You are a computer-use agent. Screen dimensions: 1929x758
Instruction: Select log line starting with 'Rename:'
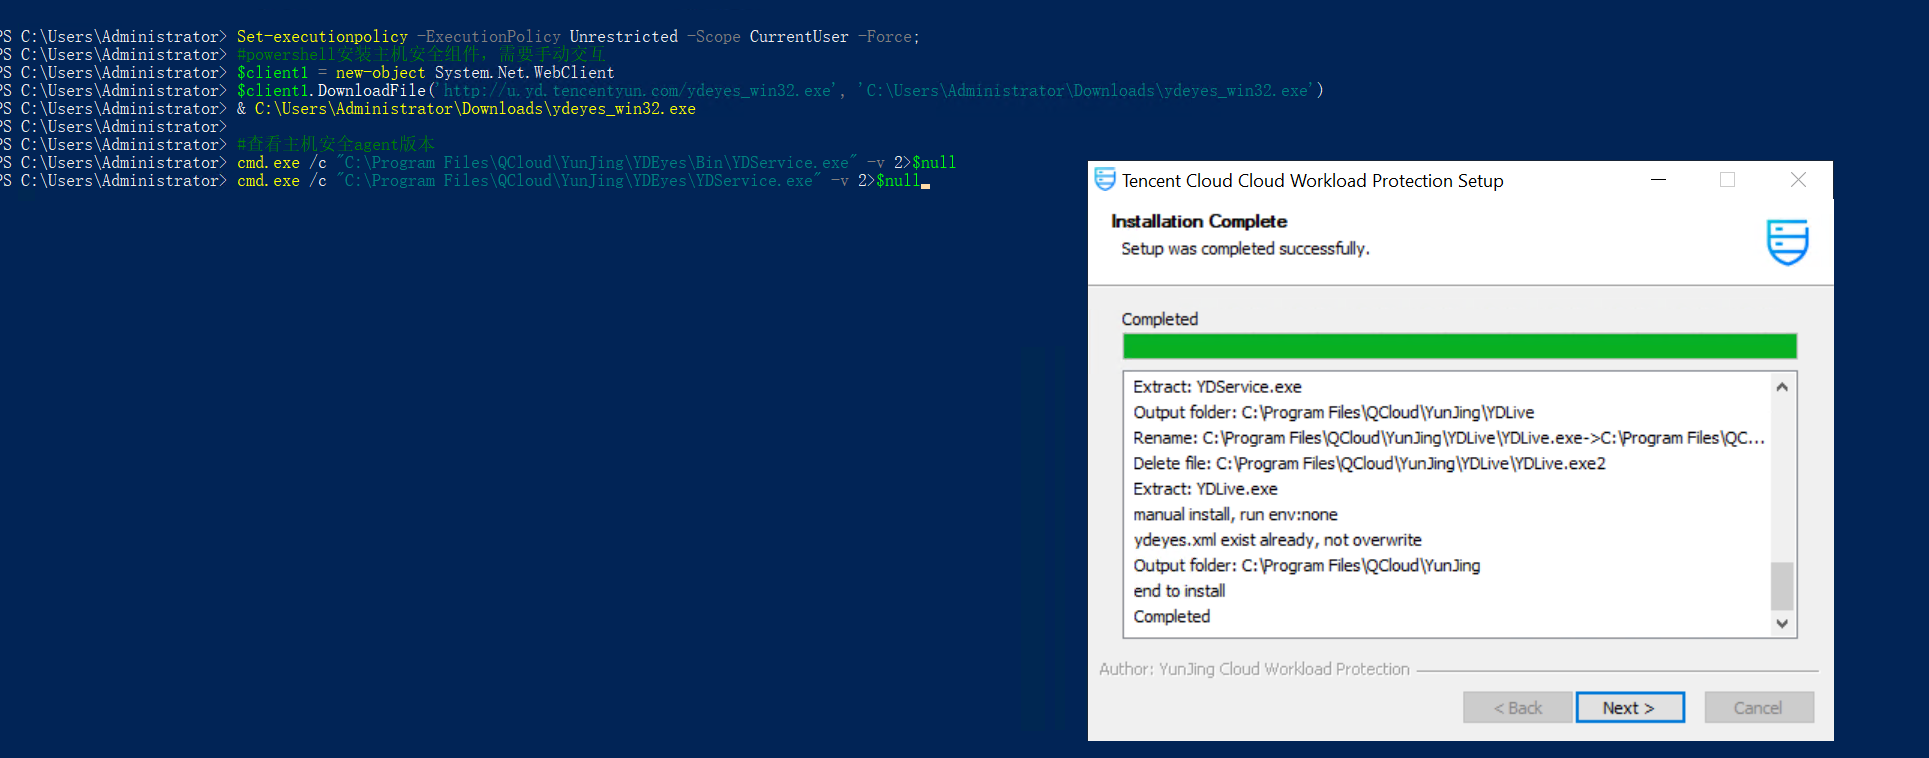[x=1449, y=438]
